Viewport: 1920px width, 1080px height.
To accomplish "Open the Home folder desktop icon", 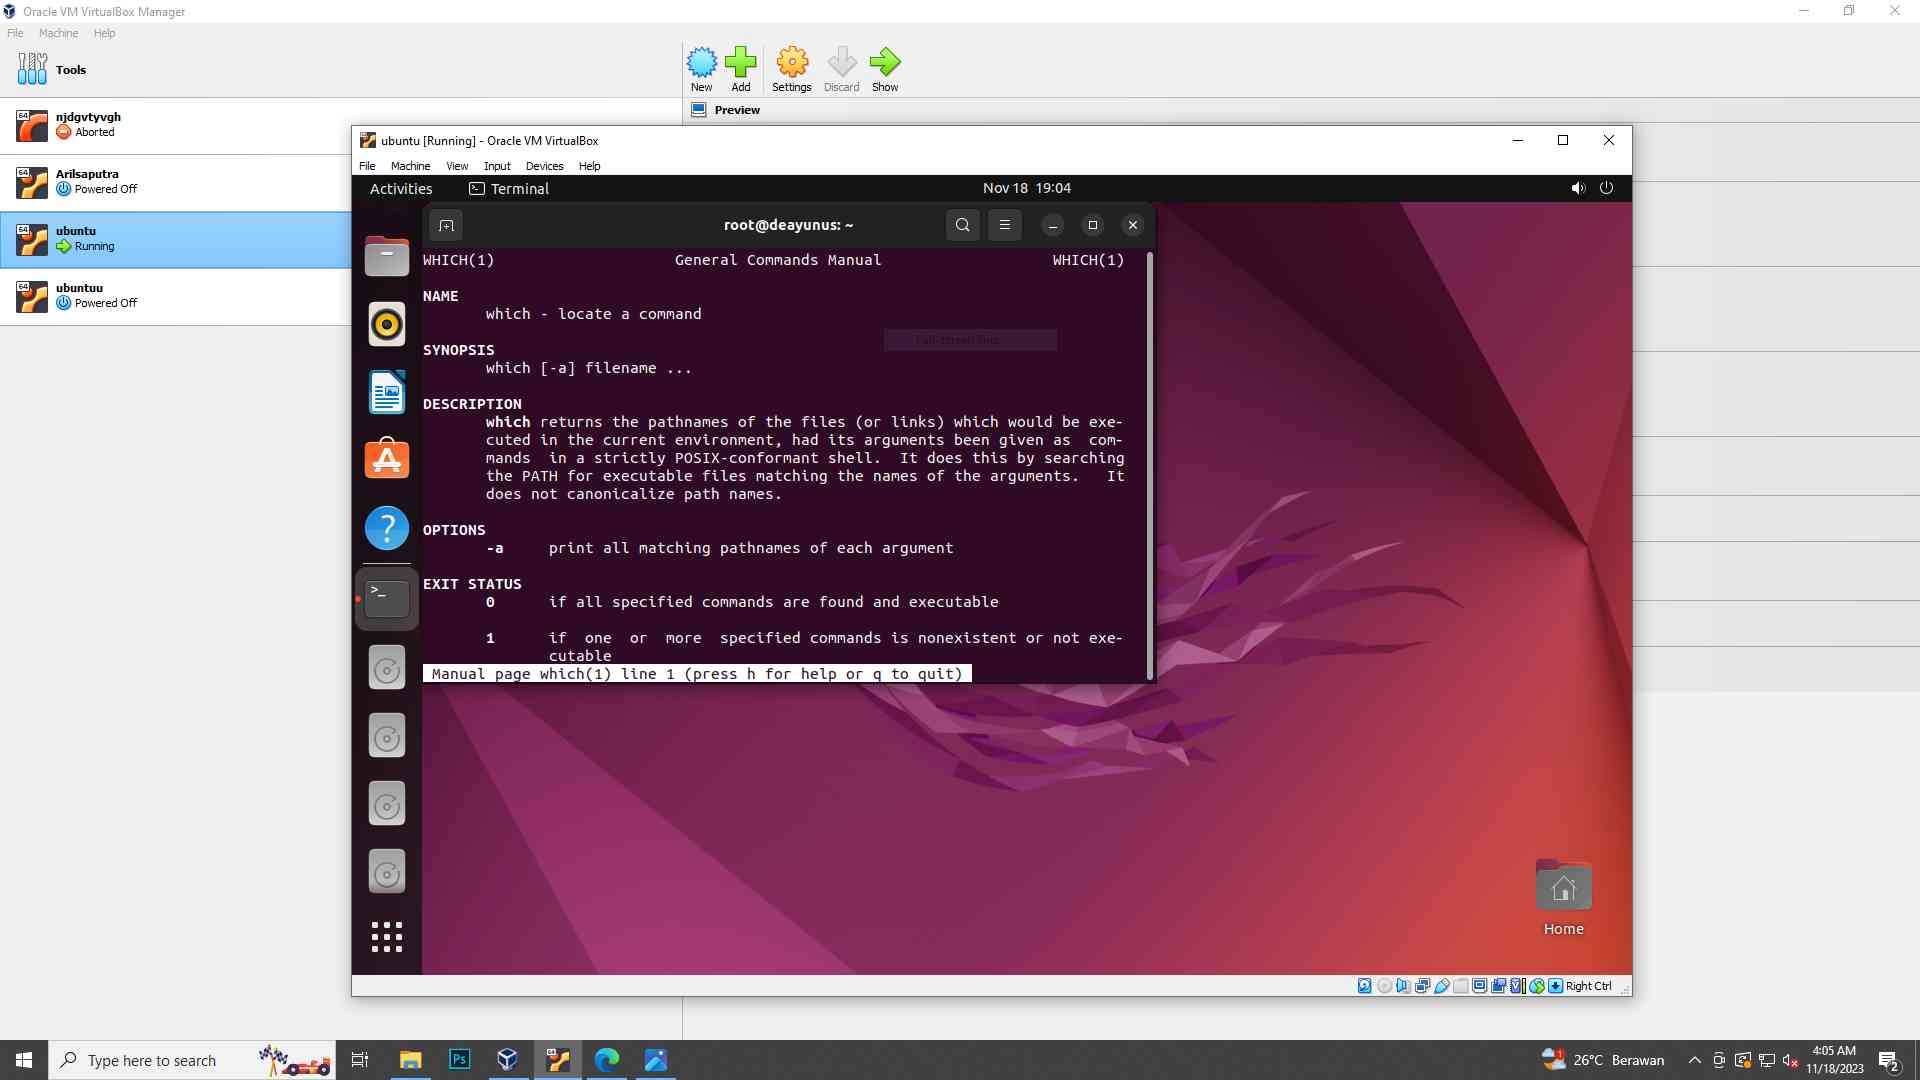I will pos(1563,898).
